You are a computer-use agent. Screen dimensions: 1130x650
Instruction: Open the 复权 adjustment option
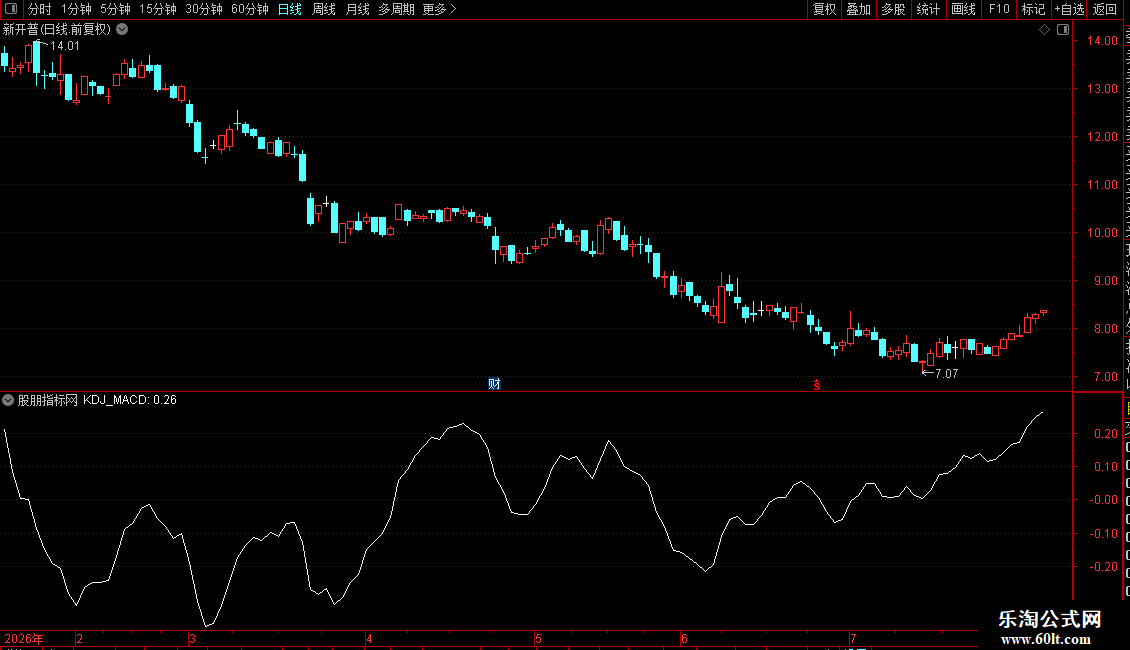click(x=824, y=9)
